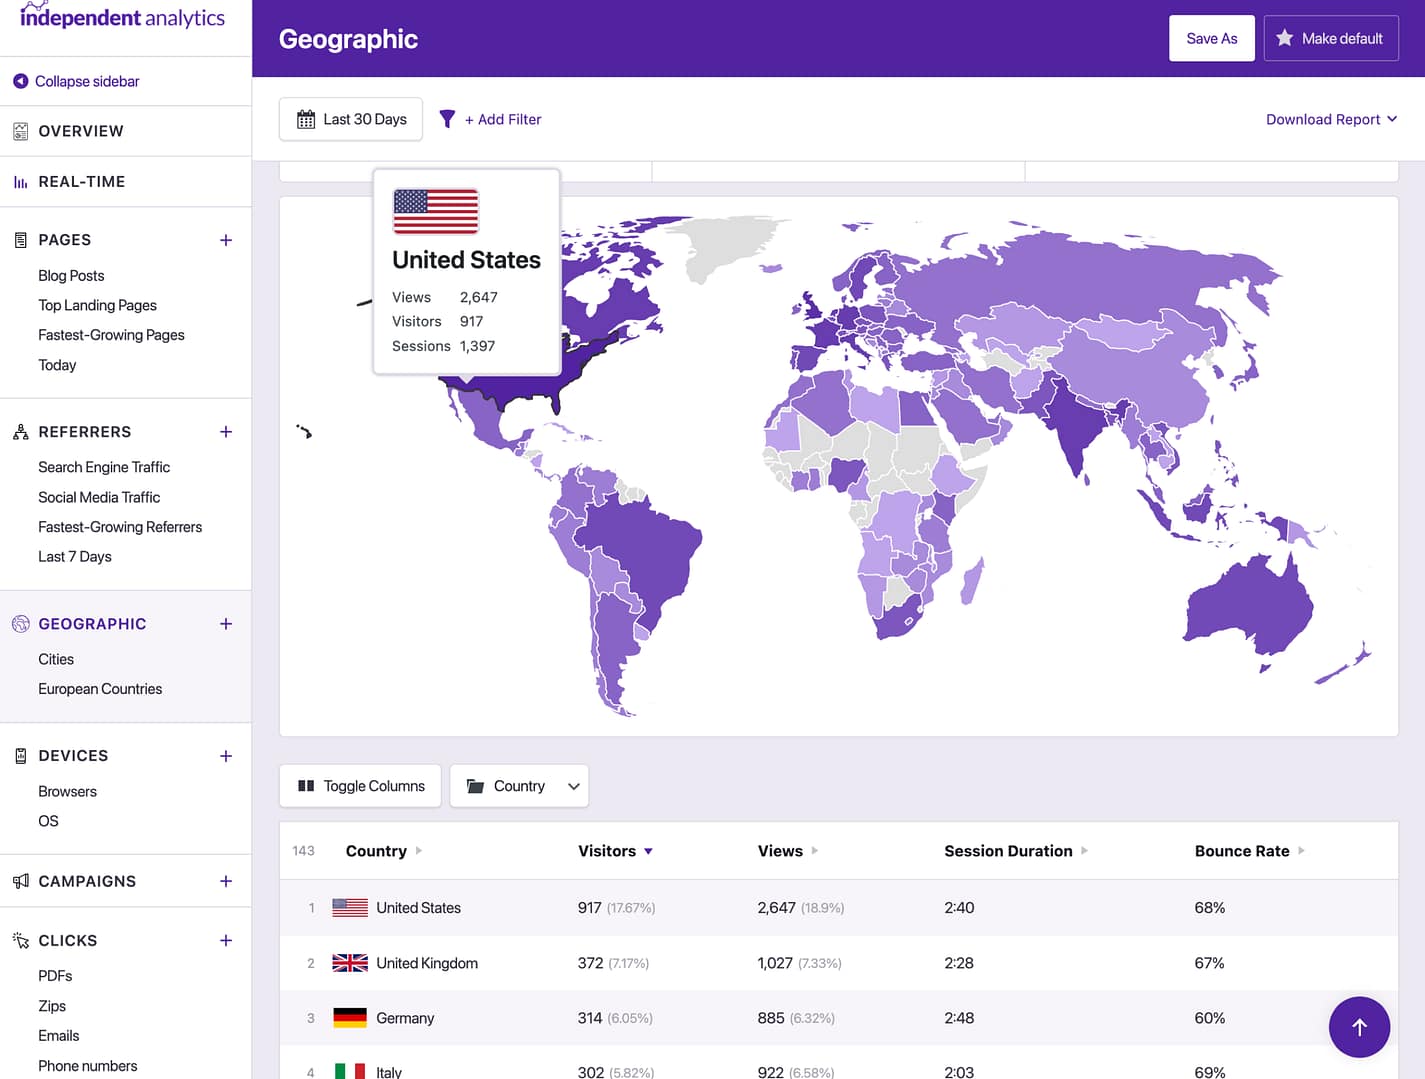Click the calendar icon in date picker

pos(306,119)
